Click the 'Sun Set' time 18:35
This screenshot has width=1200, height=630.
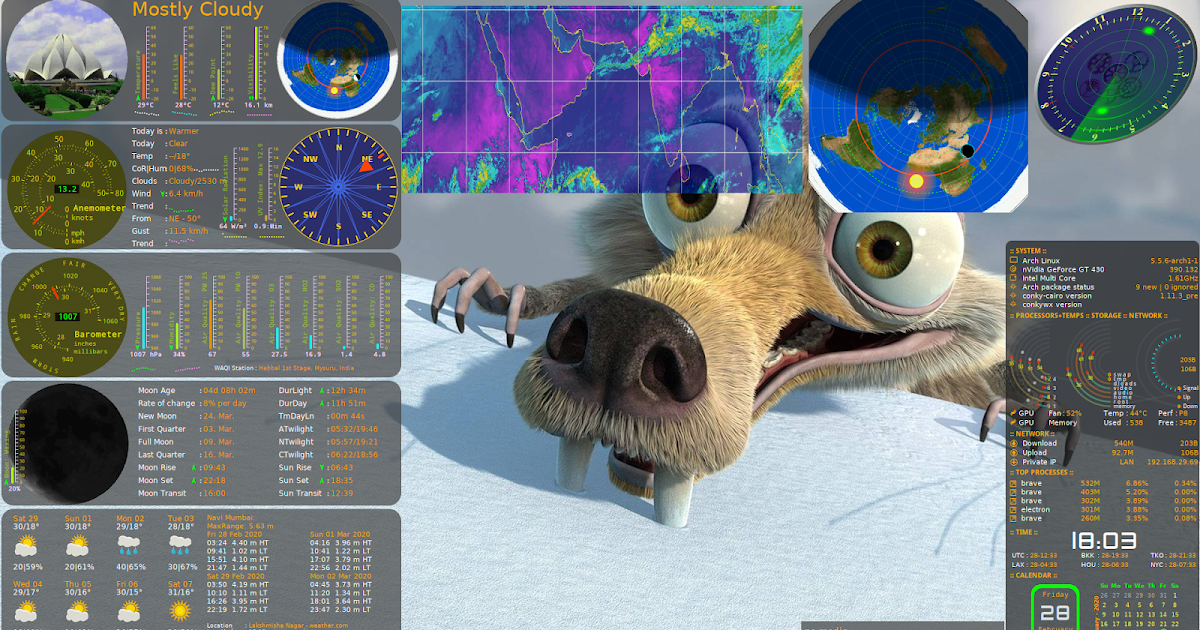point(344,480)
